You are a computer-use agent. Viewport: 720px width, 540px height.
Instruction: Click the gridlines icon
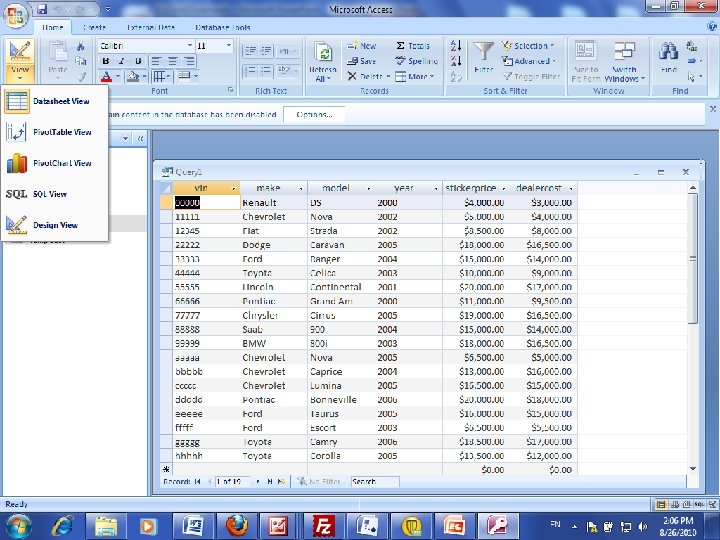point(159,76)
